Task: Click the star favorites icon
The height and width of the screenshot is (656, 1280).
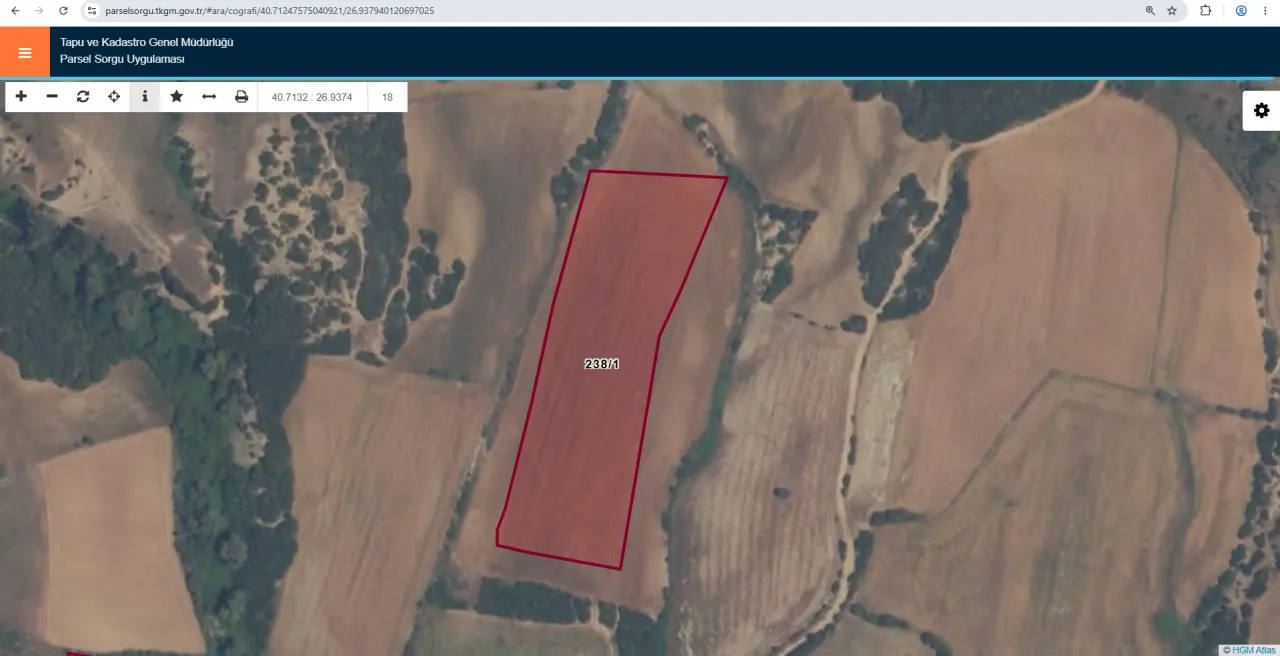Action: [x=177, y=97]
